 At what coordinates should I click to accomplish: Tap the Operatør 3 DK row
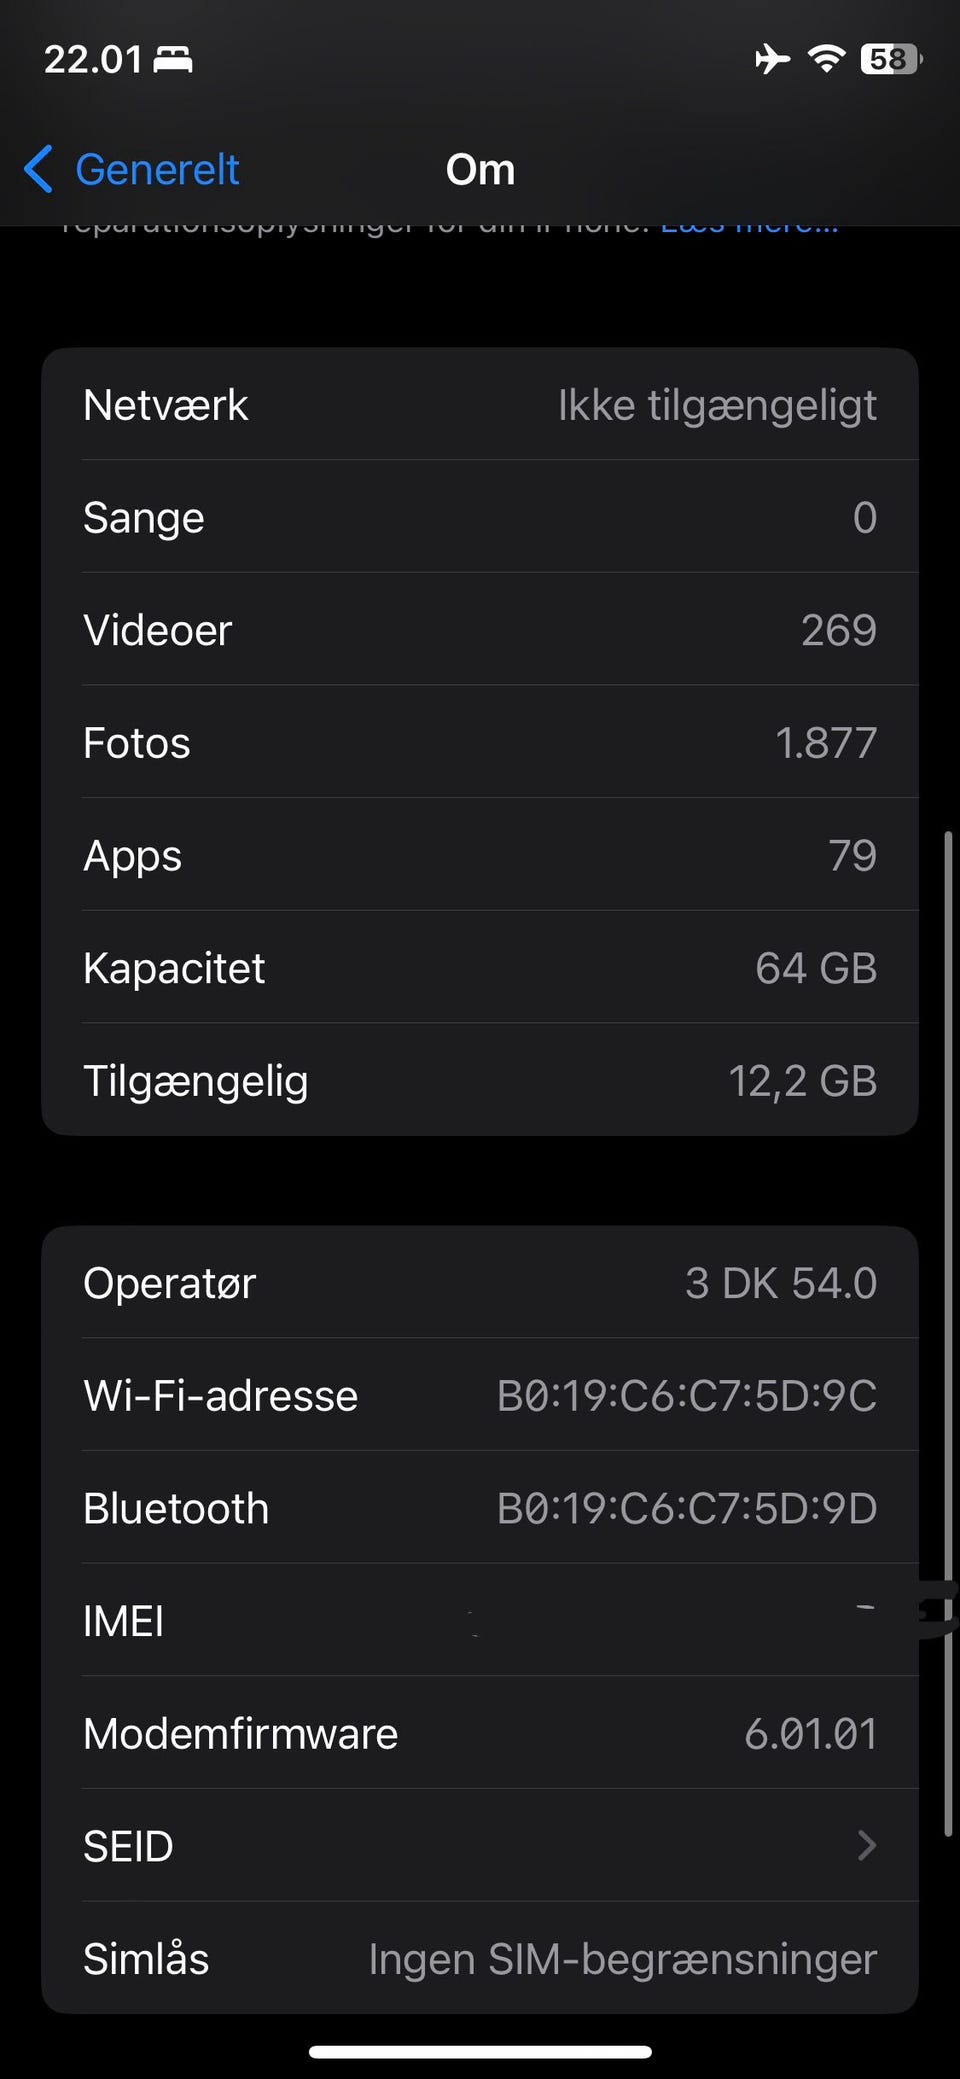tap(480, 1283)
